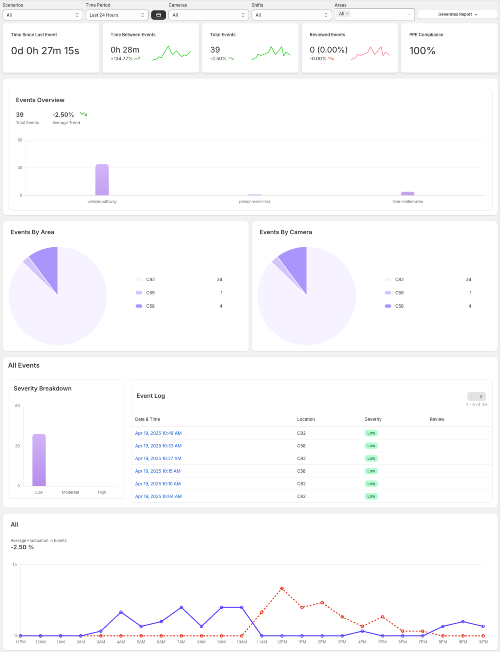The width and height of the screenshot is (500, 652).
Task: Click the tallest bar in Events Overview chart
Action: 102,180
